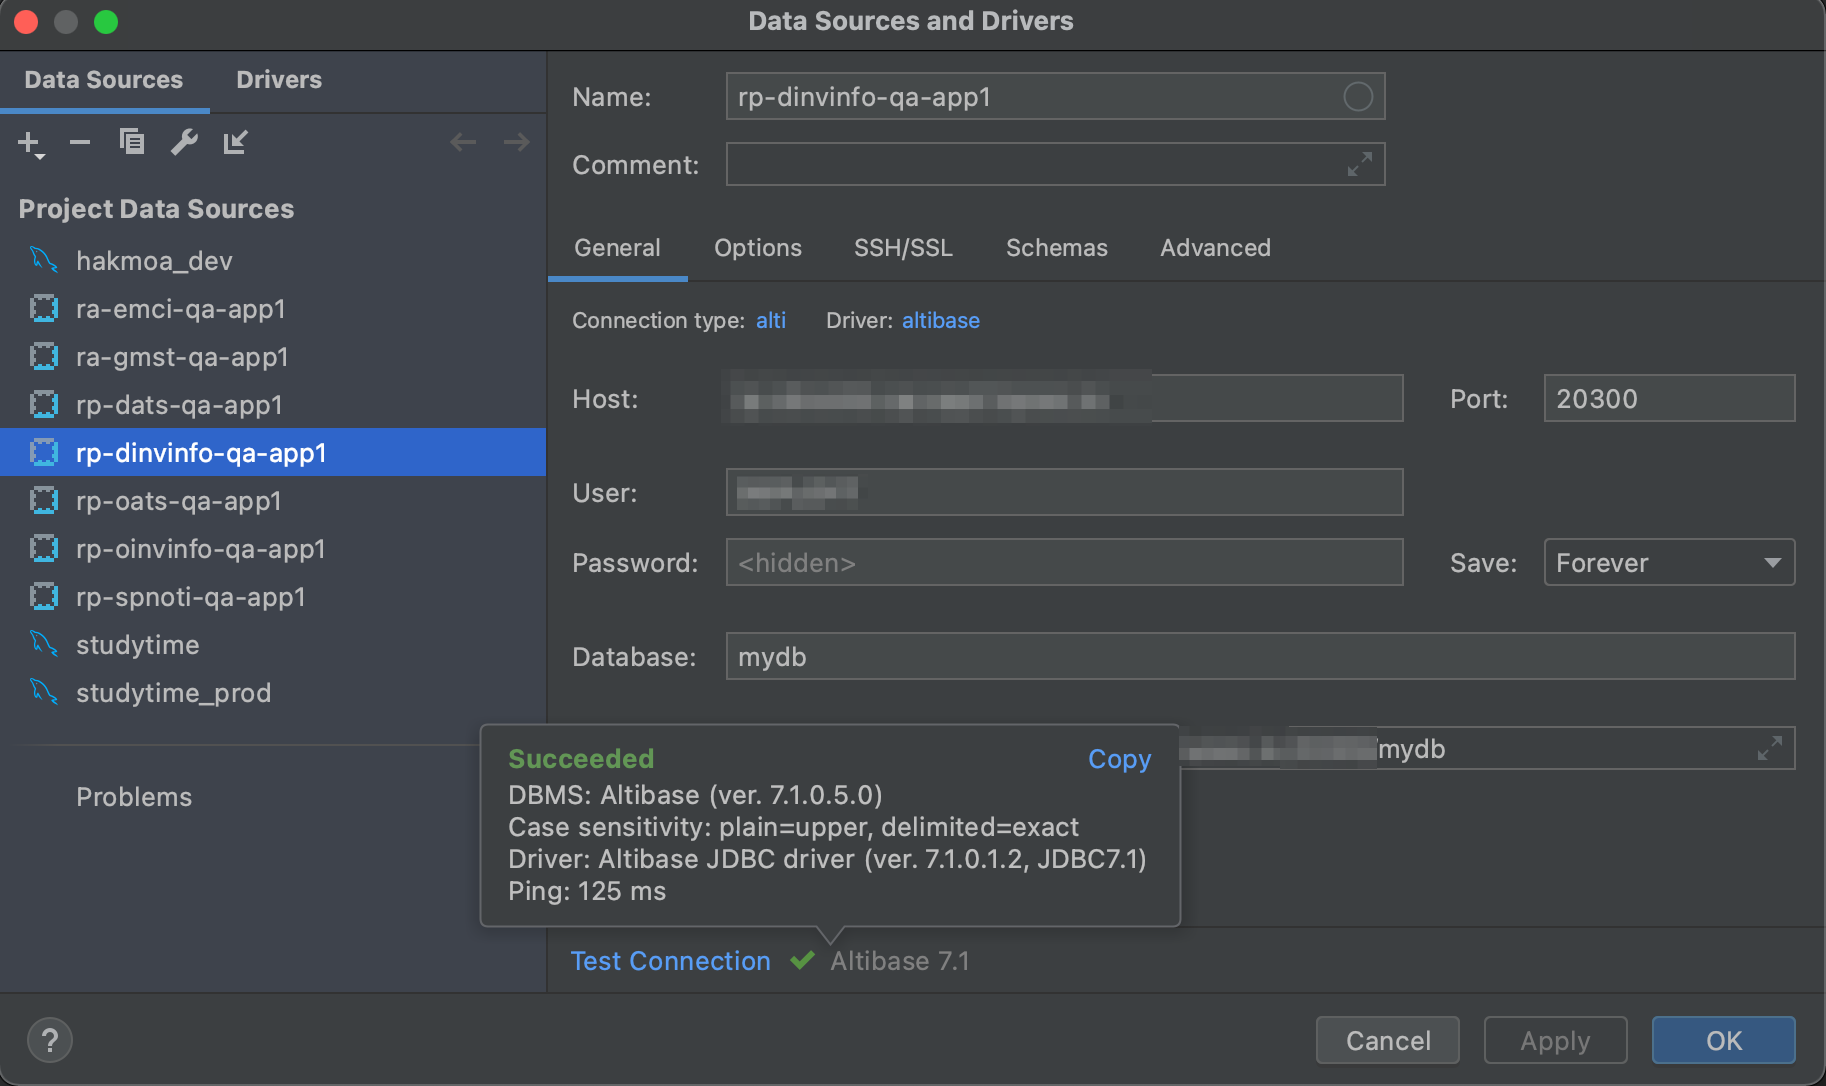Switch to the Drivers tab
This screenshot has height=1086, width=1826.
(279, 80)
